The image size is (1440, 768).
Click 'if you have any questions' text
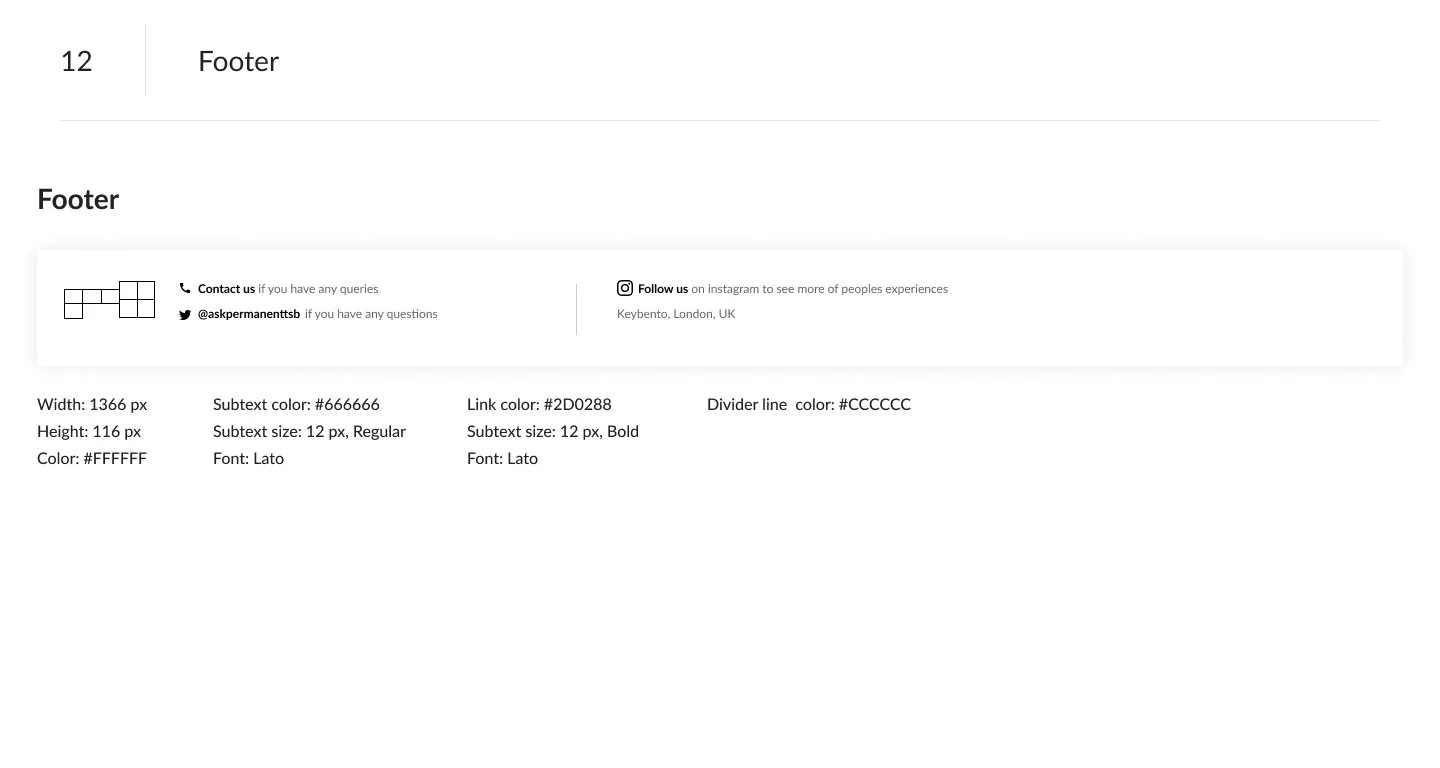371,314
